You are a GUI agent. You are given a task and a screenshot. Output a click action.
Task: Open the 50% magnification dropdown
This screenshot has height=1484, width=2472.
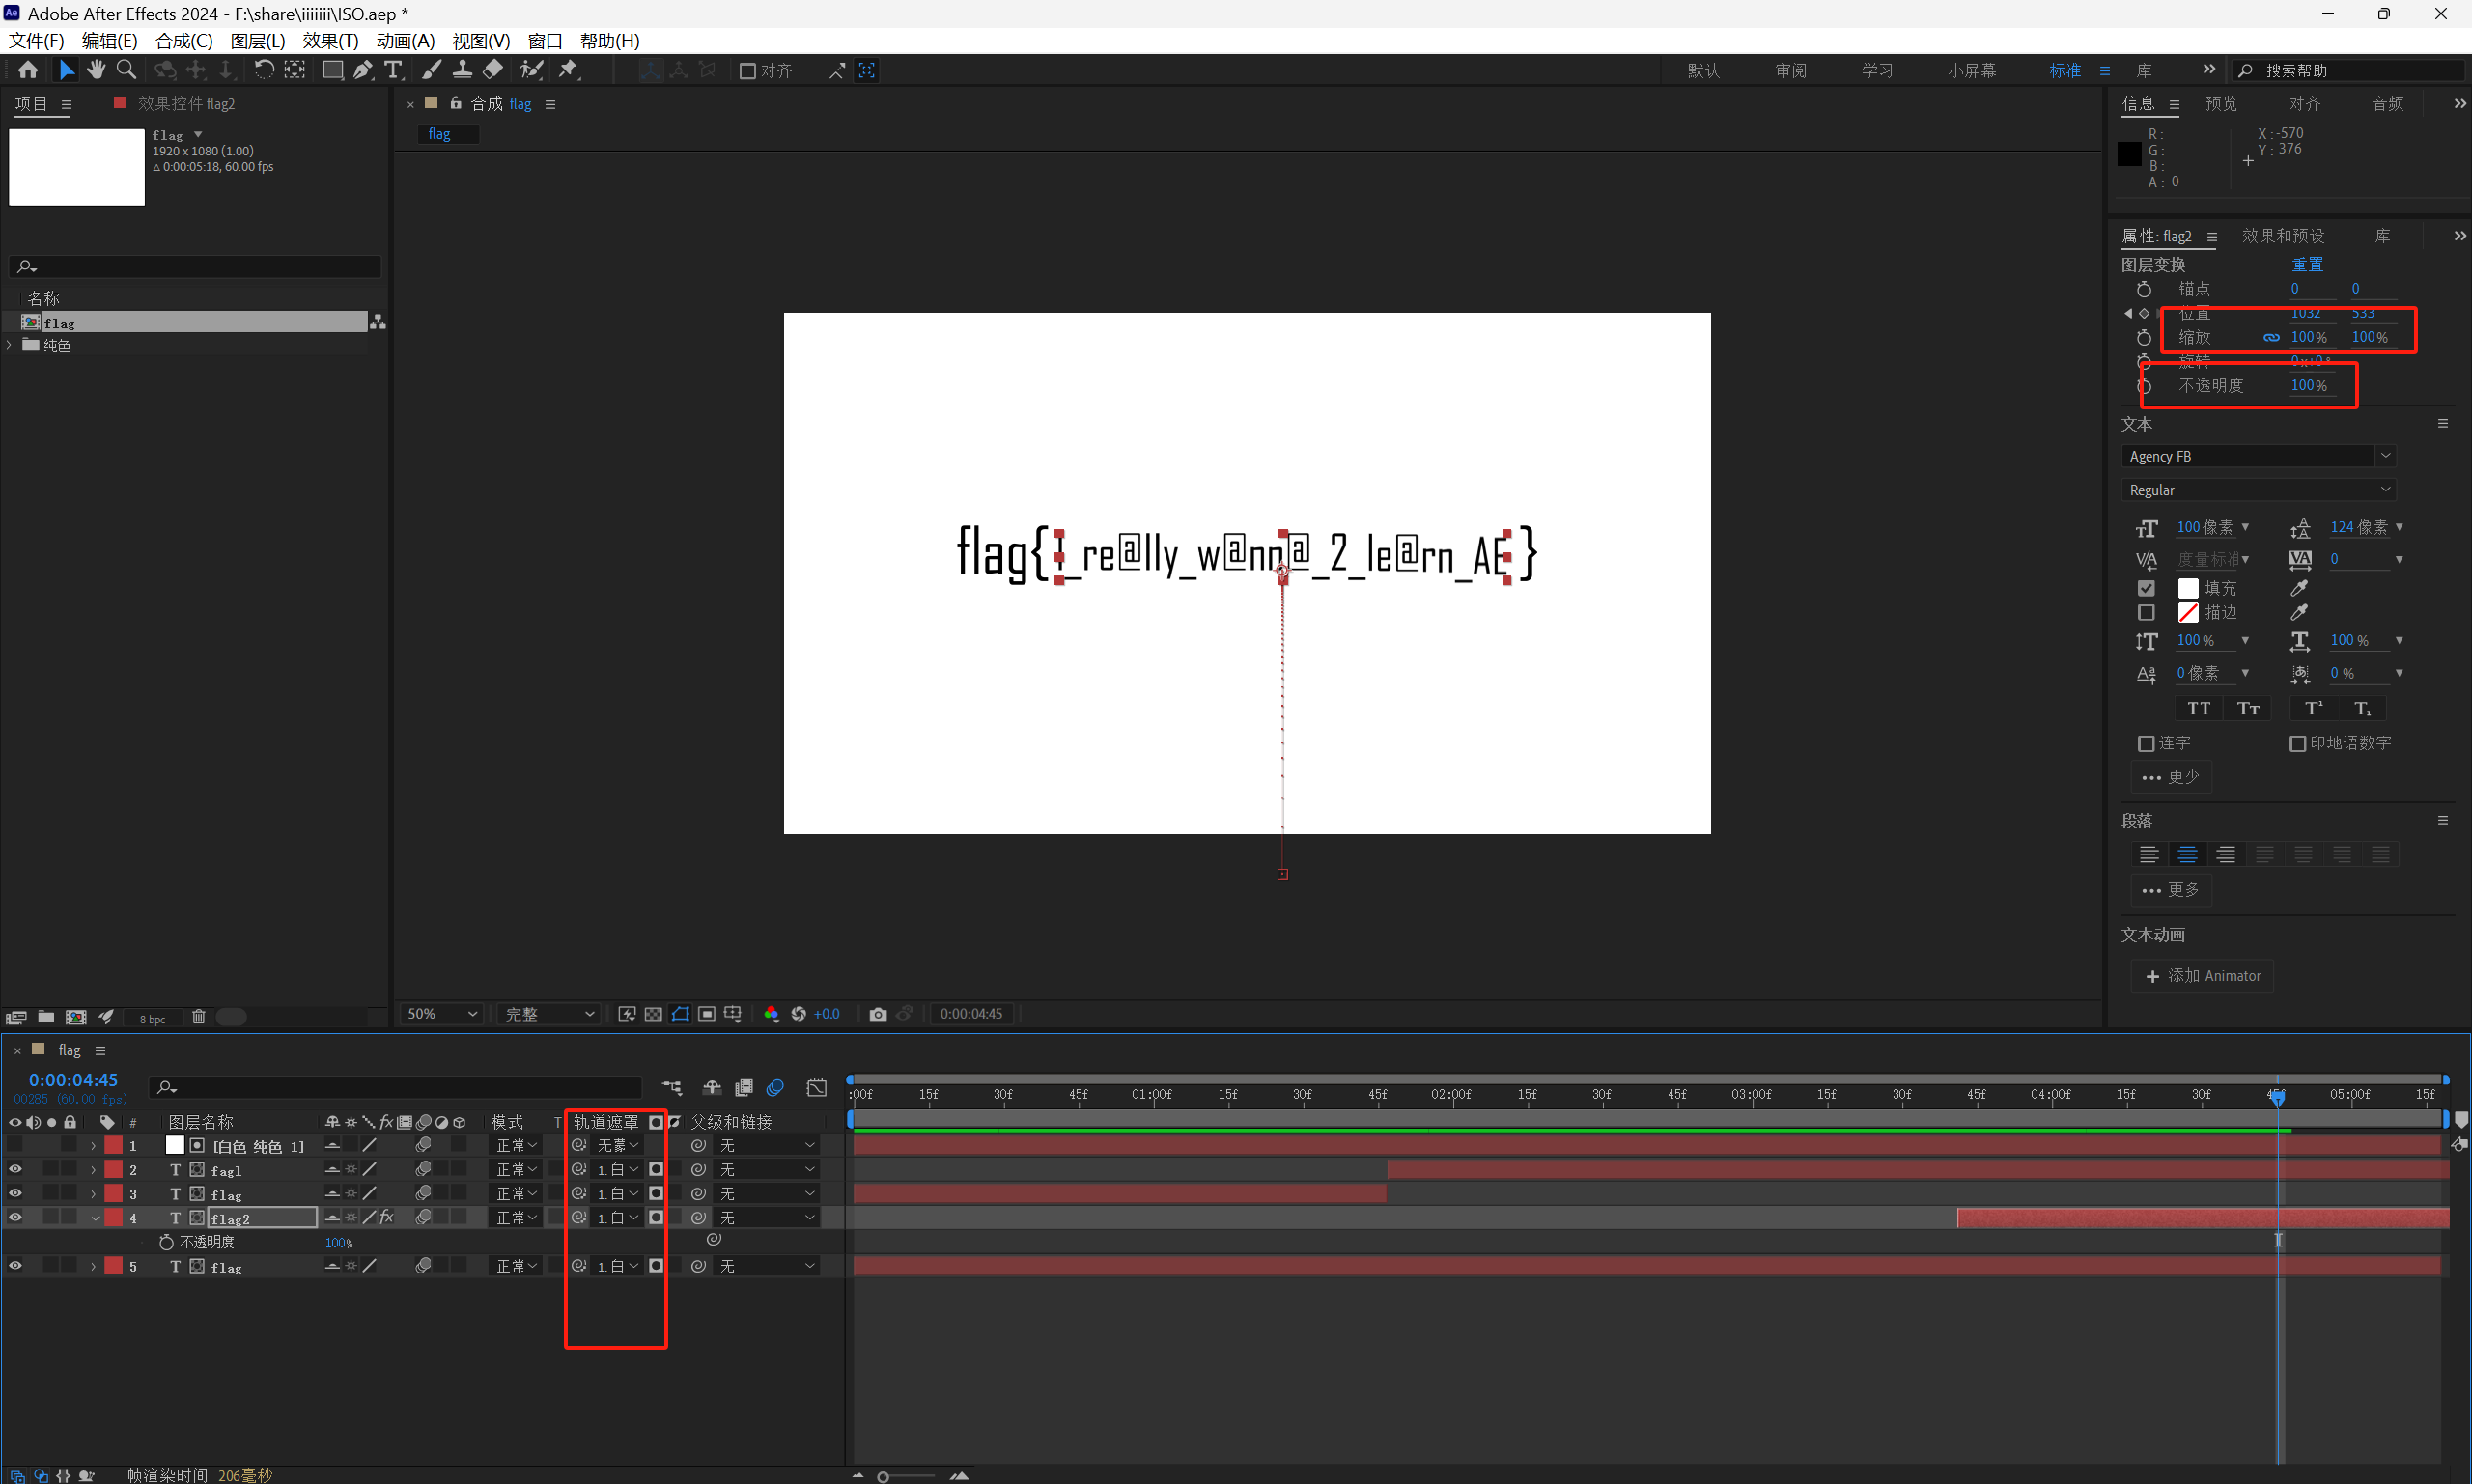coord(442,1014)
